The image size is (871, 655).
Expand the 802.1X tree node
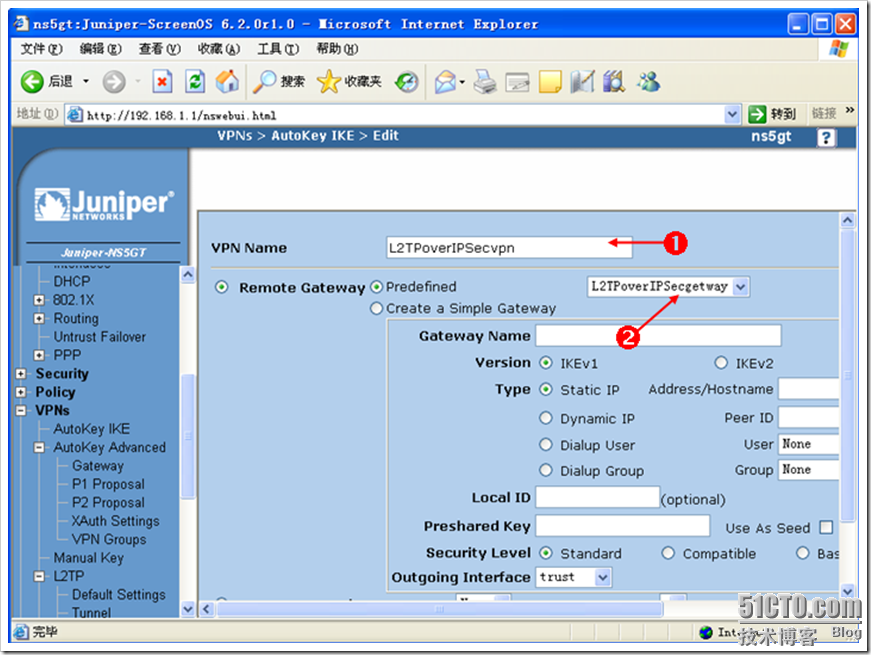pyautogui.click(x=39, y=300)
